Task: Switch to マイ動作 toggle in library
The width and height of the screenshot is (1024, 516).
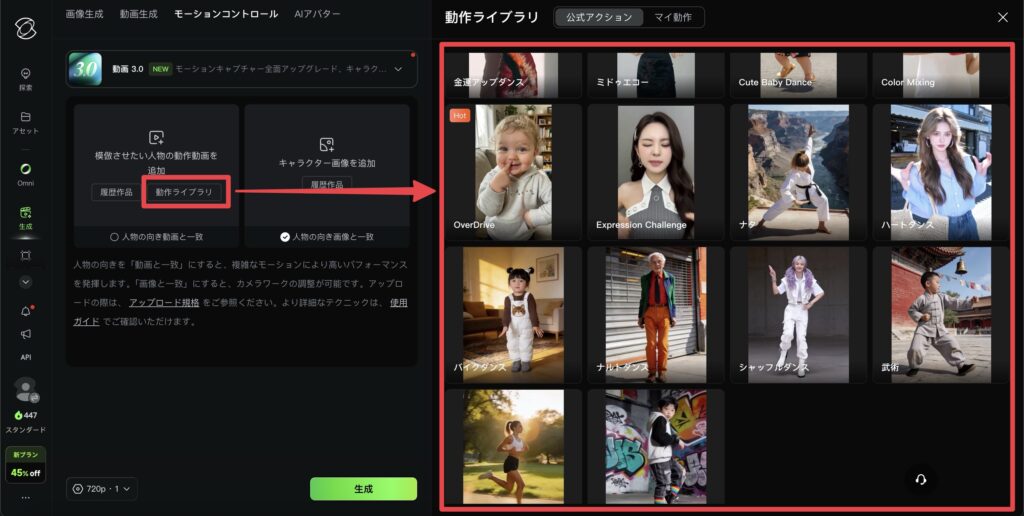Action: (x=673, y=17)
